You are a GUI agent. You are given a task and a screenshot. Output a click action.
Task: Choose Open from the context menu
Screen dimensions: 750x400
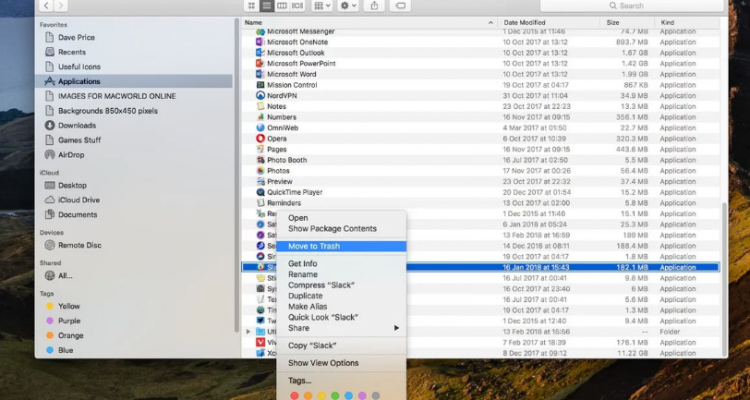298,218
